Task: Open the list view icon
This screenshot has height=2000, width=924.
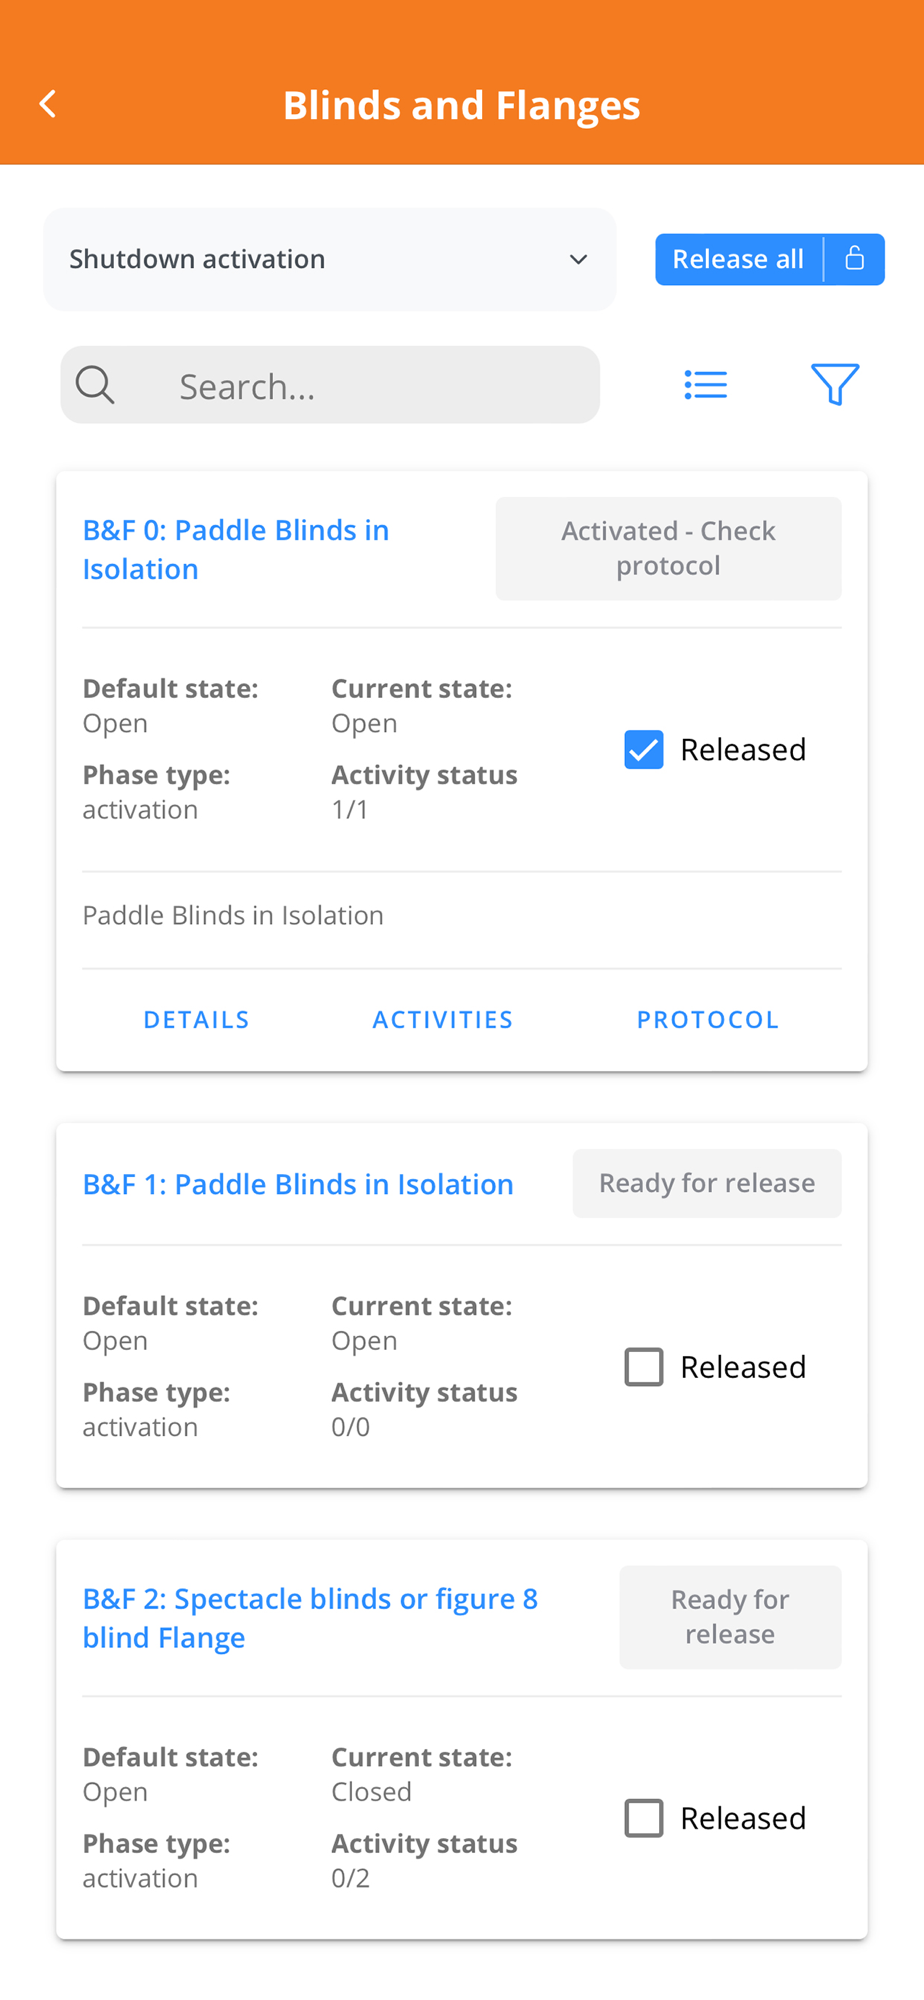Action: coord(705,385)
